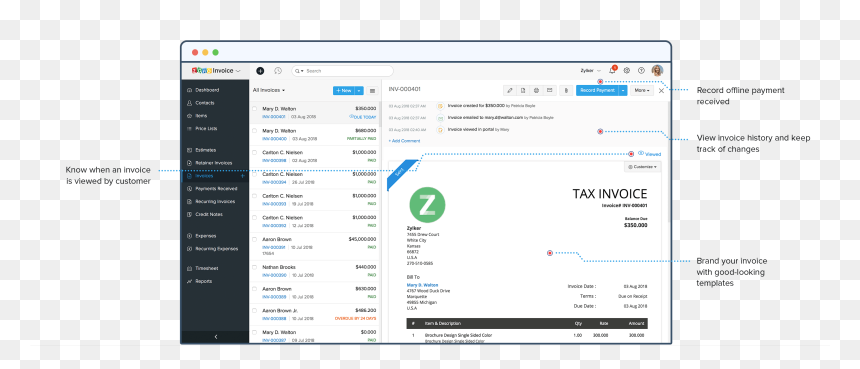860x369 pixels.
Task: Click the green Zylker Z logo on invoice
Action: 427,205
